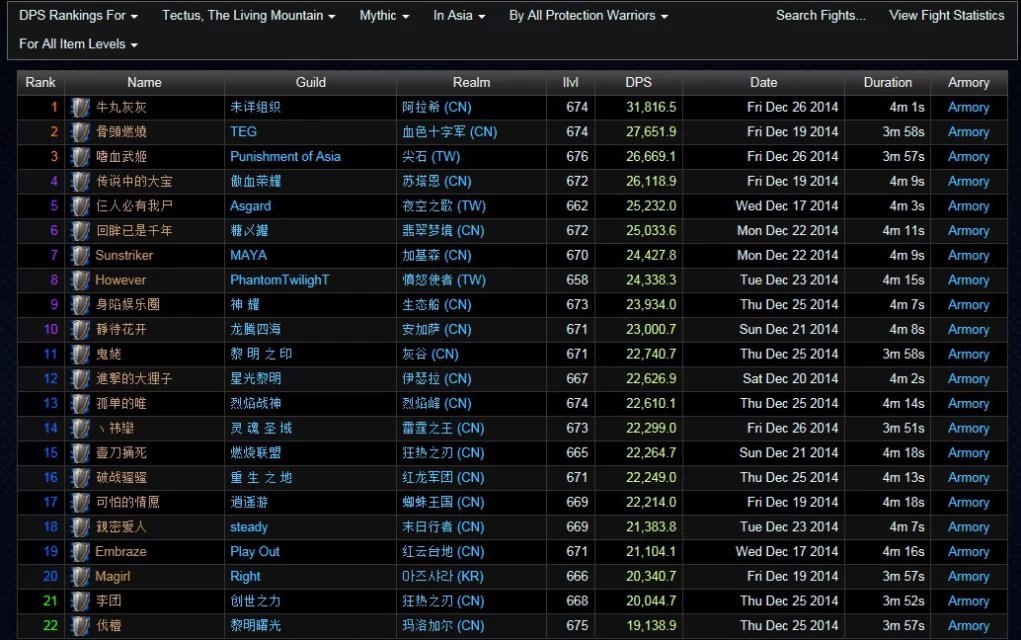This screenshot has width=1021, height=640.
Task: Open the DPS Rankings For dropdown
Action: (x=78, y=16)
